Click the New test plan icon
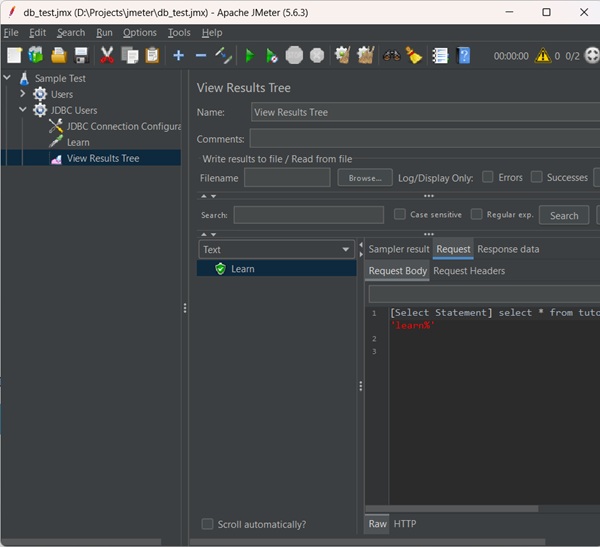 (15, 56)
